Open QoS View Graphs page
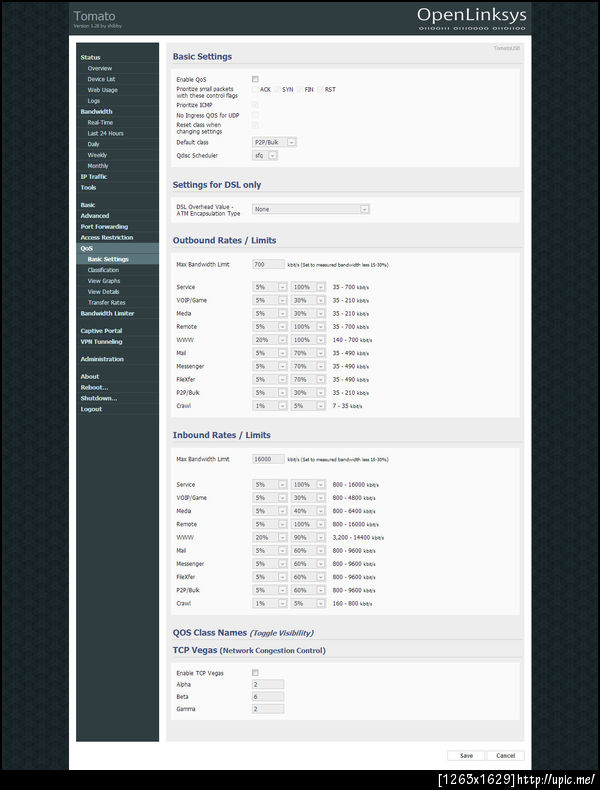 pyautogui.click(x=104, y=281)
